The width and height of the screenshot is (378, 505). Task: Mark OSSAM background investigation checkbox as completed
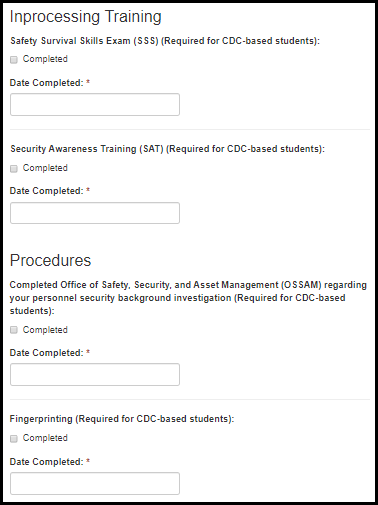(x=14, y=330)
